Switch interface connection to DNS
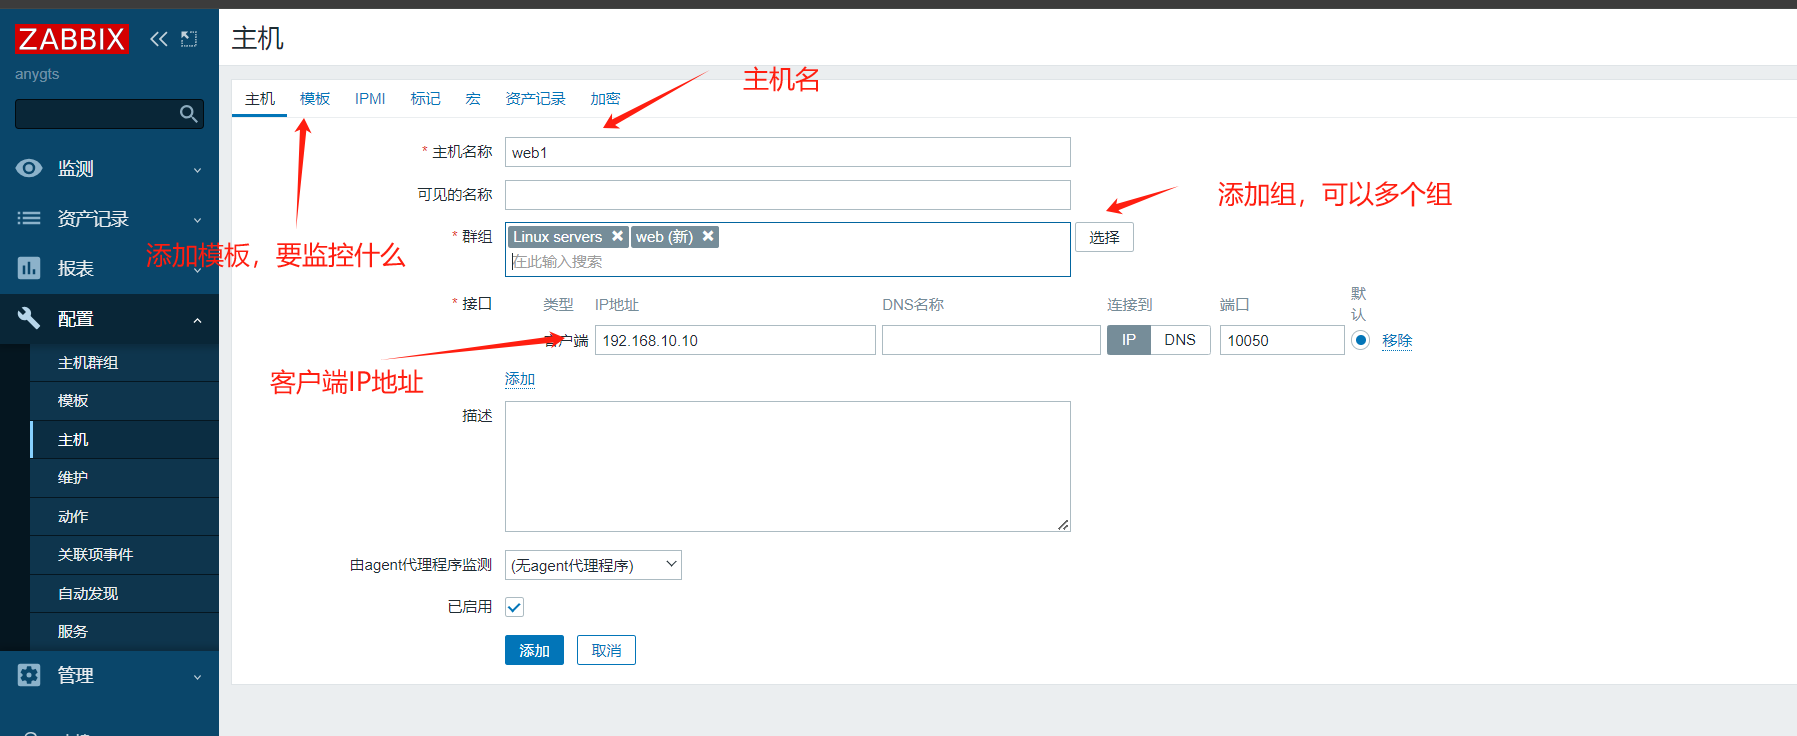Viewport: 1797px width, 736px height. 1180,340
